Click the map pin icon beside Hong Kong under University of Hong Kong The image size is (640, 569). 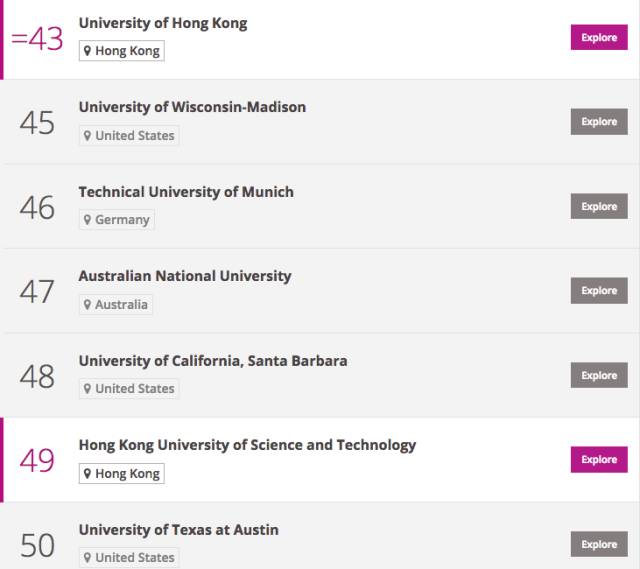click(x=87, y=51)
